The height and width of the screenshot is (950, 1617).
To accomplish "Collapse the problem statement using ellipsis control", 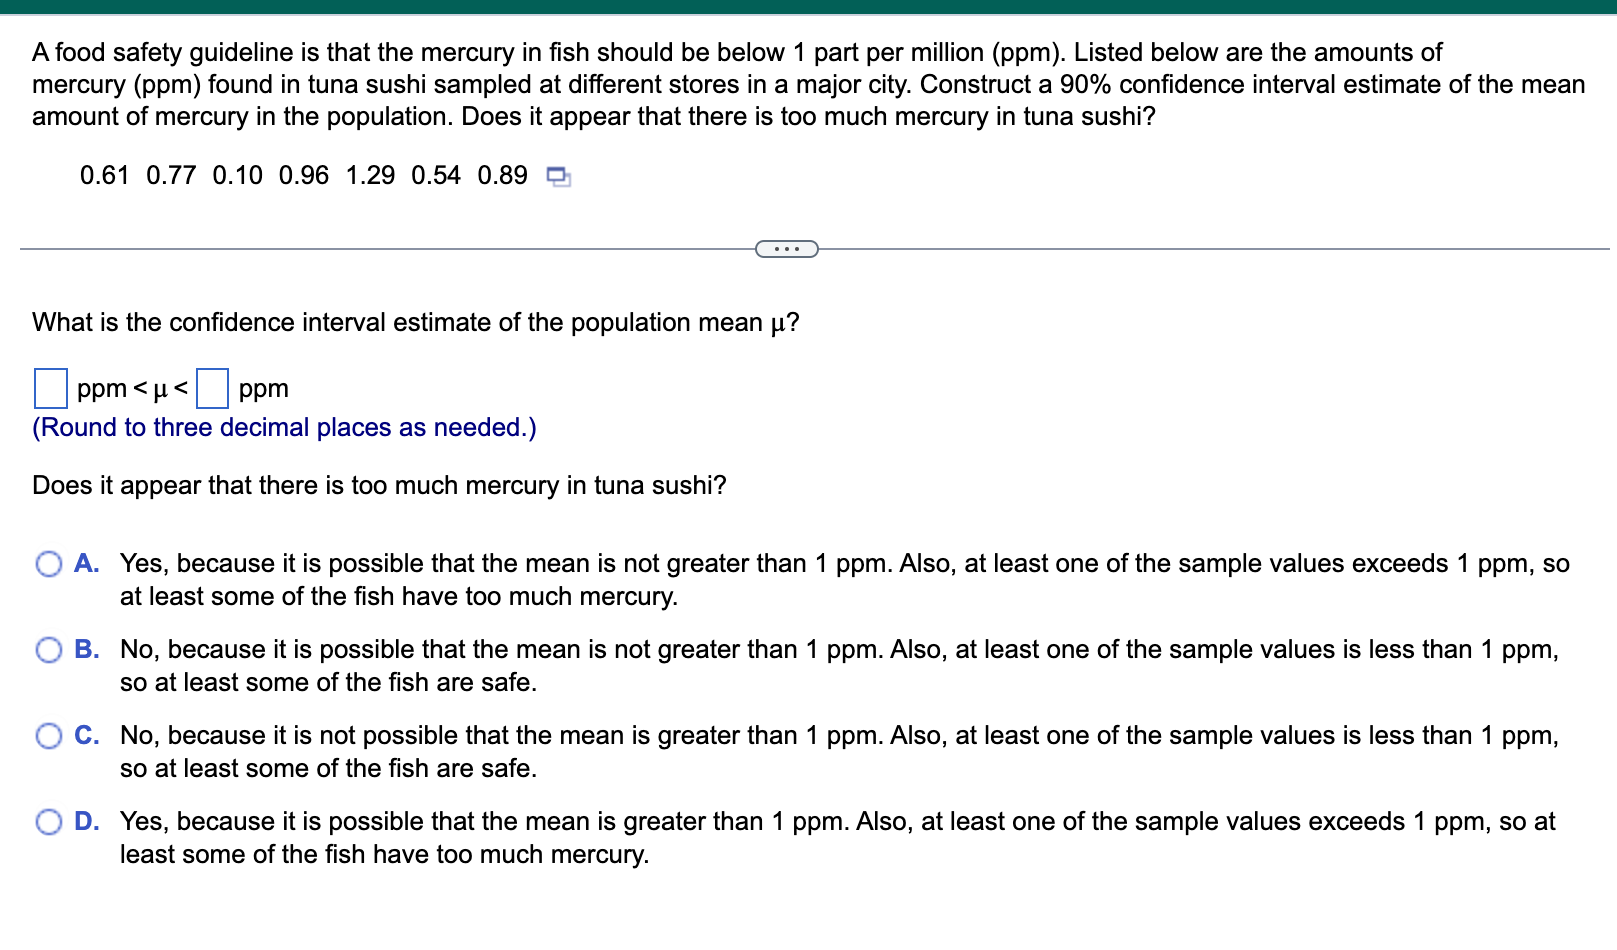I will click(788, 248).
